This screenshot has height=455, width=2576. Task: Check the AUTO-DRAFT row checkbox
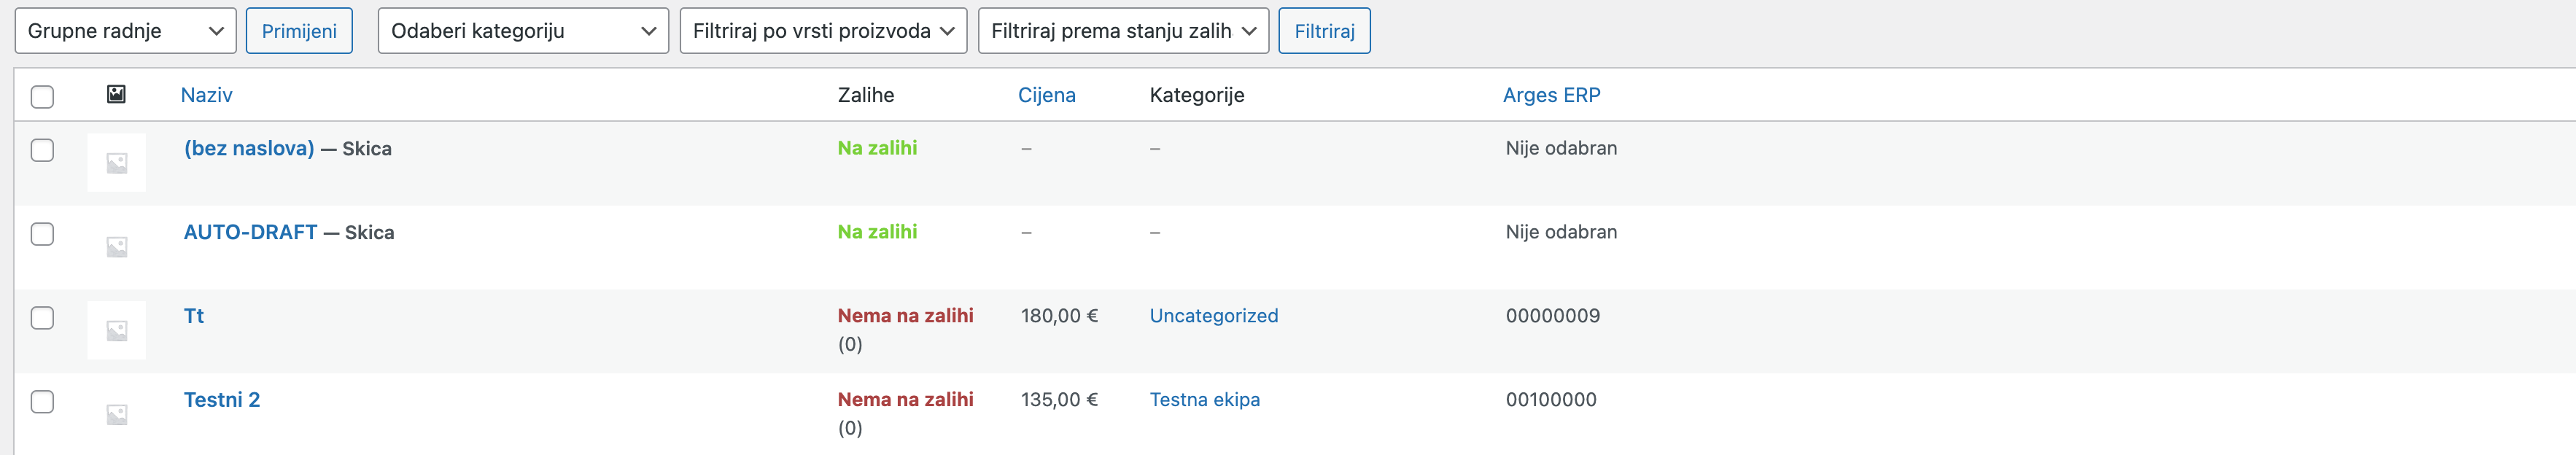tap(42, 232)
